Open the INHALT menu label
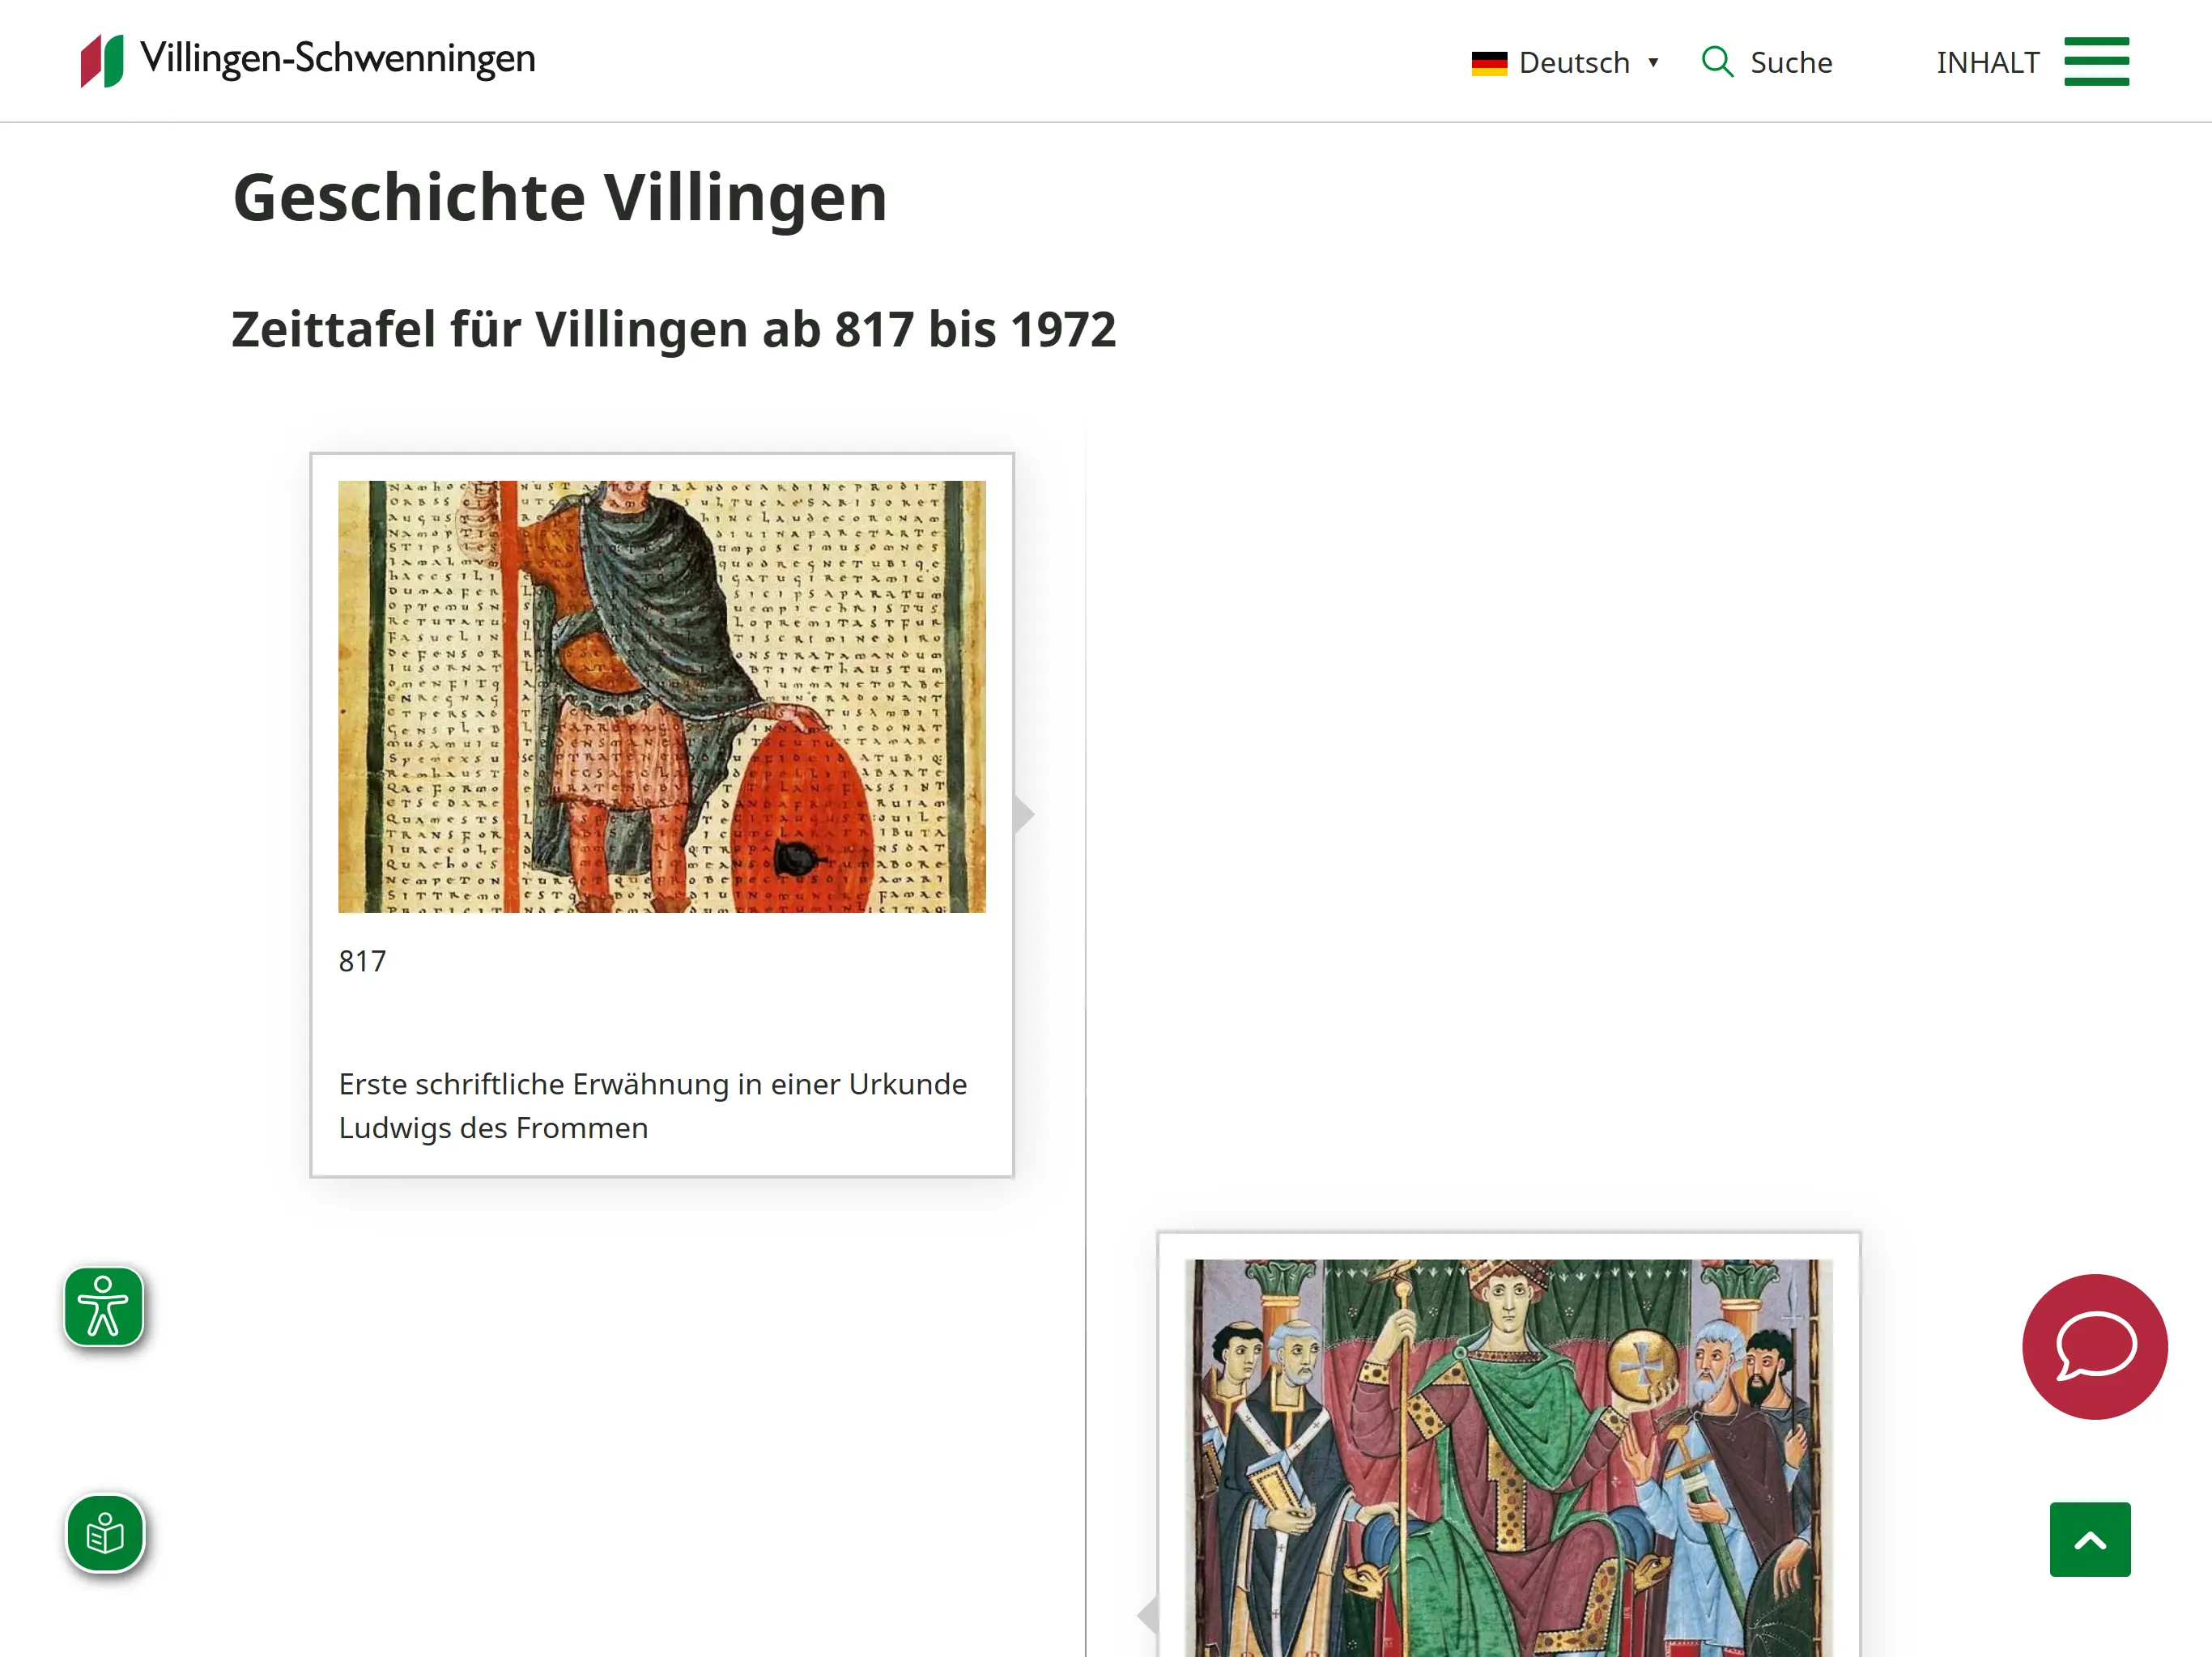This screenshot has height=1657, width=2212. click(1987, 63)
